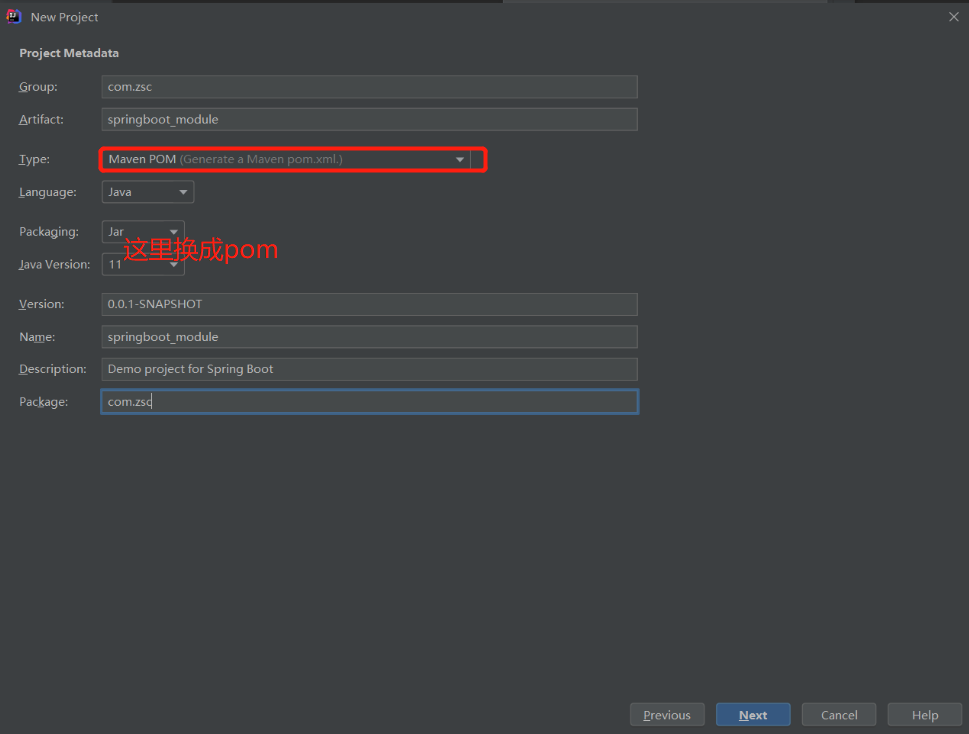Viewport: 969px width, 734px height.
Task: Open the Java Version dropdown showing 11
Action: tap(143, 264)
